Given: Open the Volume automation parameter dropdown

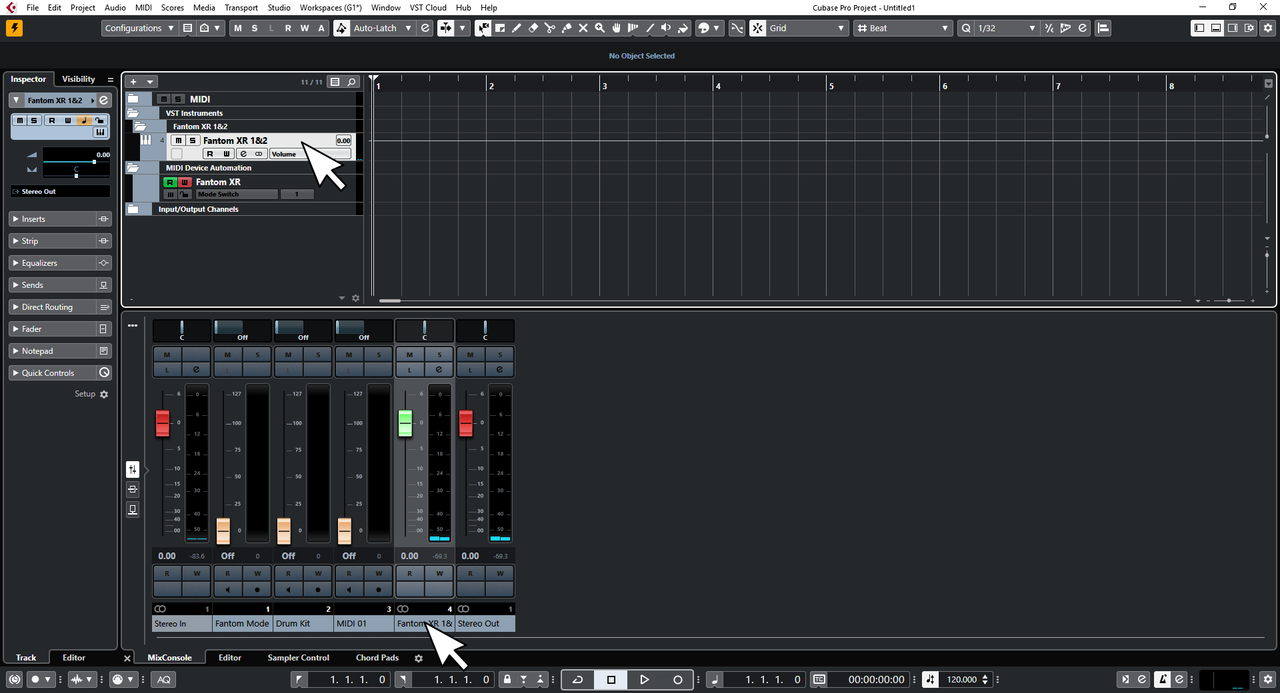Looking at the screenshot, I should pyautogui.click(x=310, y=154).
